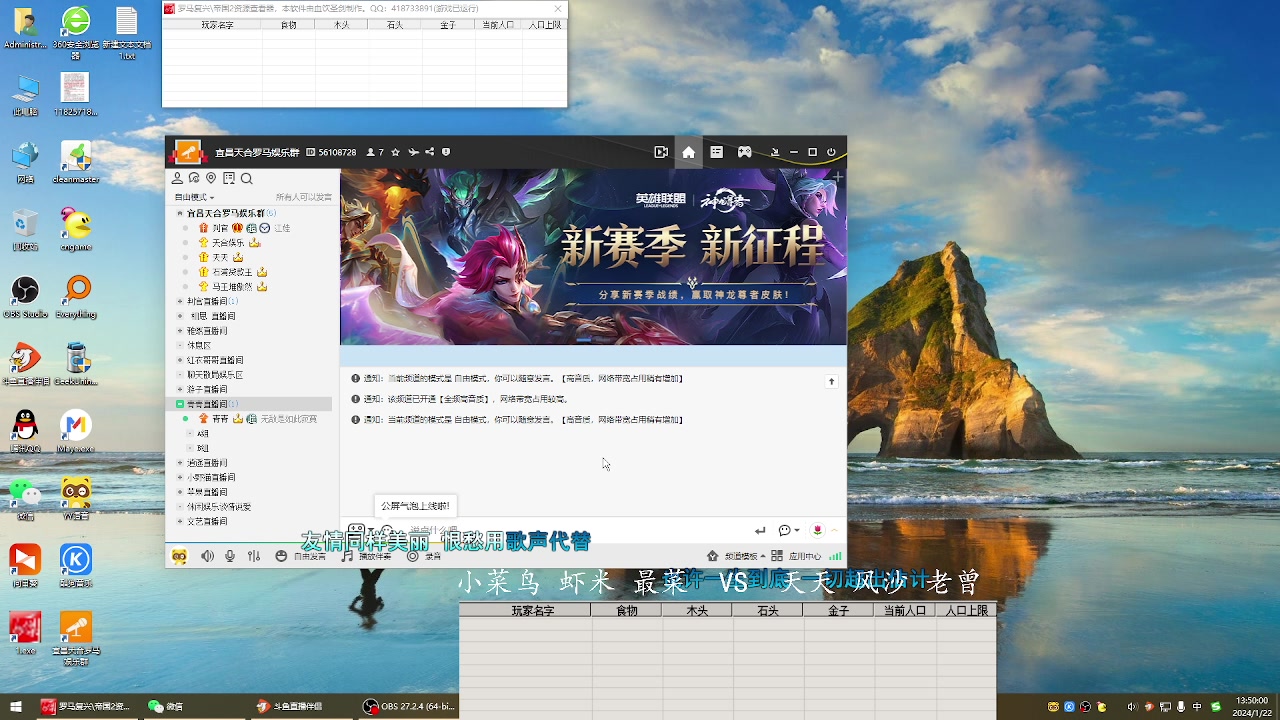1280x720 pixels.
Task: Click the shield report icon in header
Action: tap(446, 152)
